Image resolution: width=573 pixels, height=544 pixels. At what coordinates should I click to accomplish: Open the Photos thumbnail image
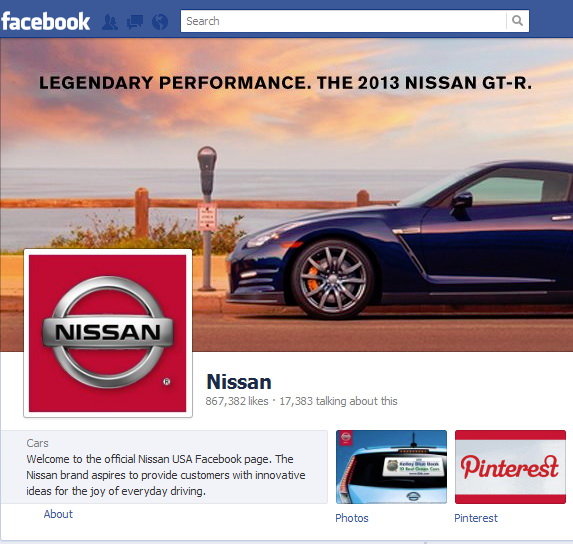pyautogui.click(x=391, y=467)
